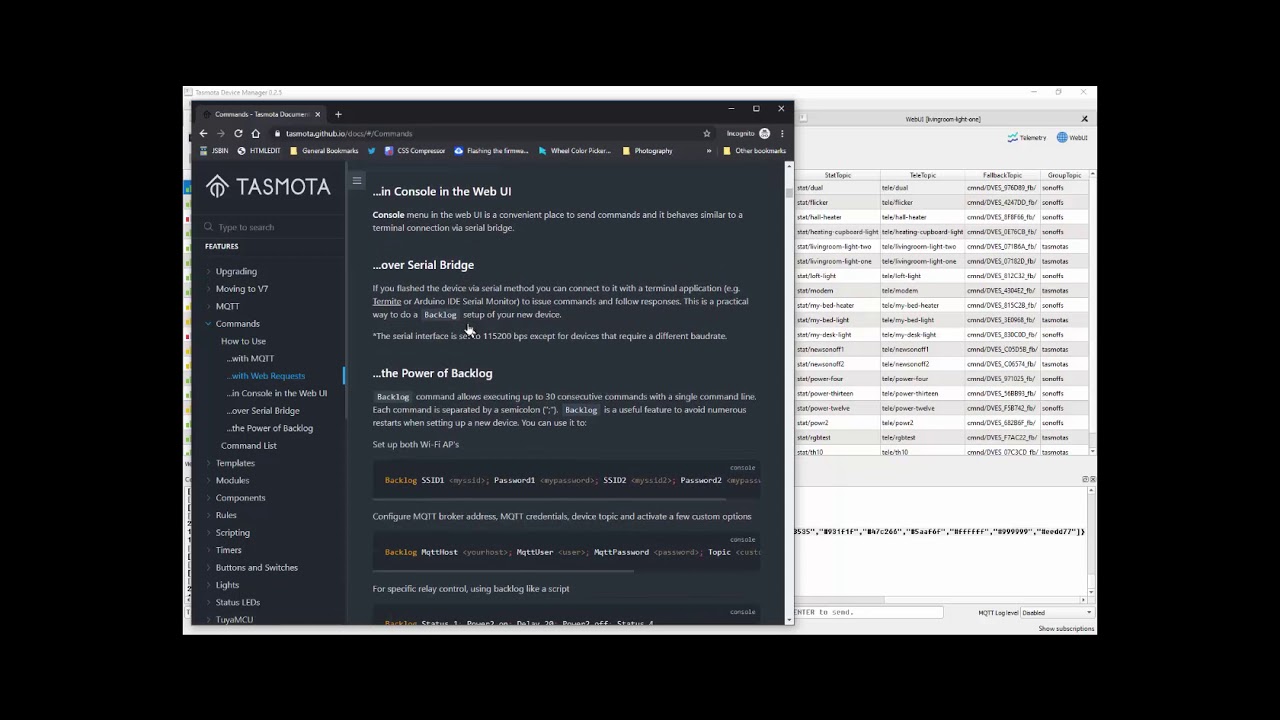Screen dimensions: 1280x720
Task: Open the General Bookmarks folder
Action: pos(323,151)
